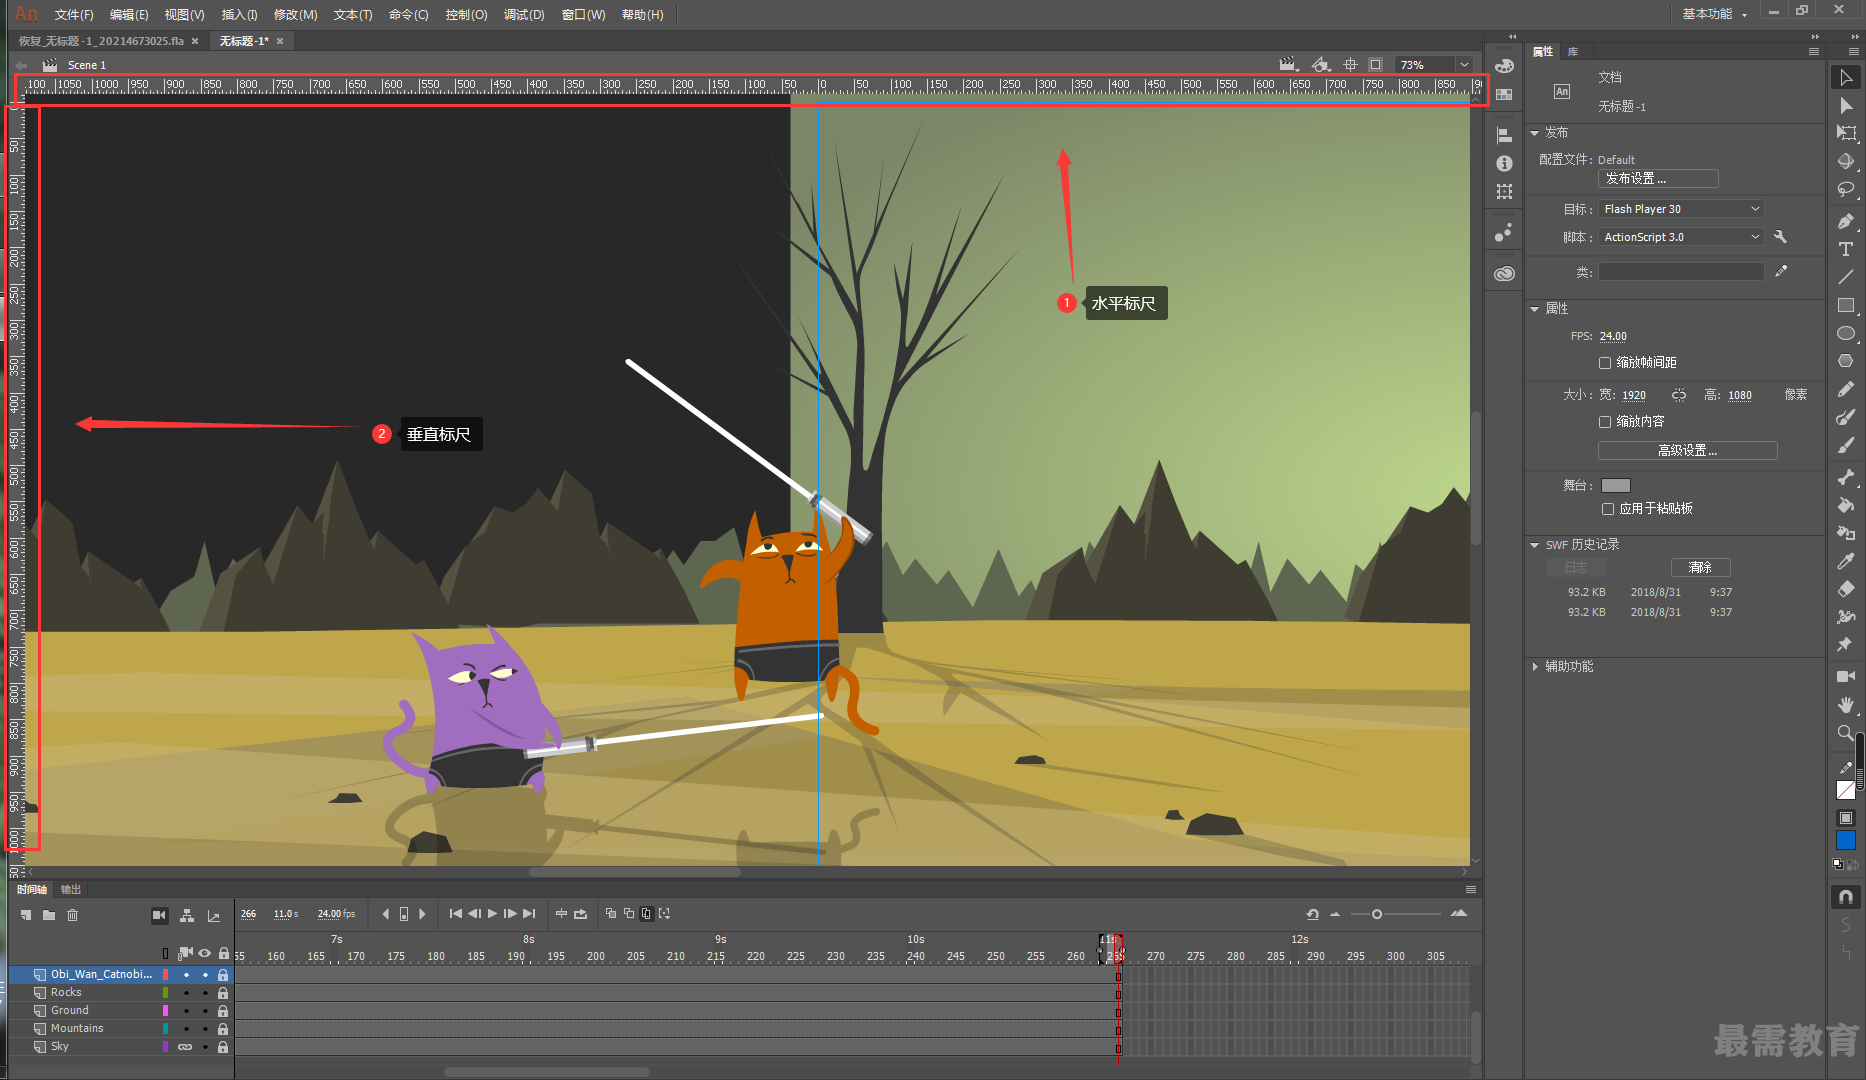Select the Eyedropper tool
The width and height of the screenshot is (1866, 1080).
click(1846, 561)
